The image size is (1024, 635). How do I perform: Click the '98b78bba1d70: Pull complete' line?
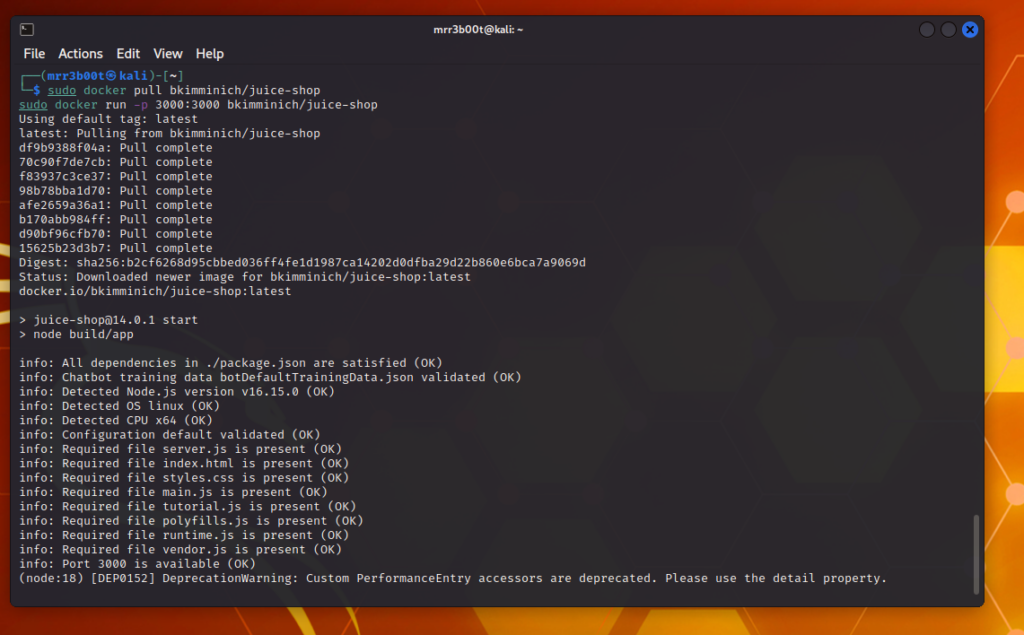coord(116,191)
